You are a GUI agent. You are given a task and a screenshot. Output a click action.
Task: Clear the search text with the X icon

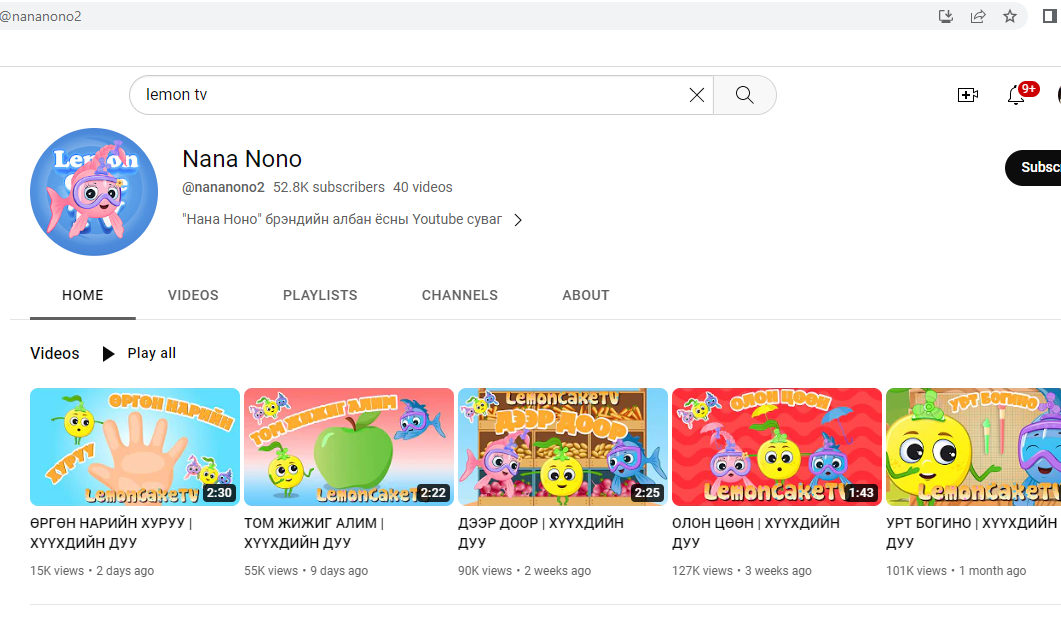(696, 95)
